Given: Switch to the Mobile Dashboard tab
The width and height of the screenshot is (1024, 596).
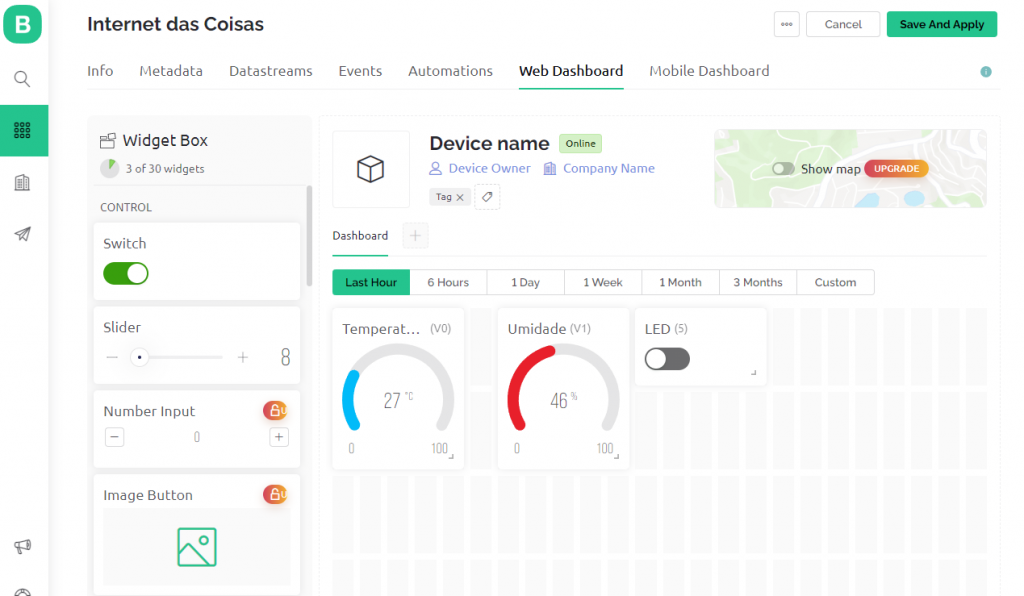Looking at the screenshot, I should tap(709, 71).
